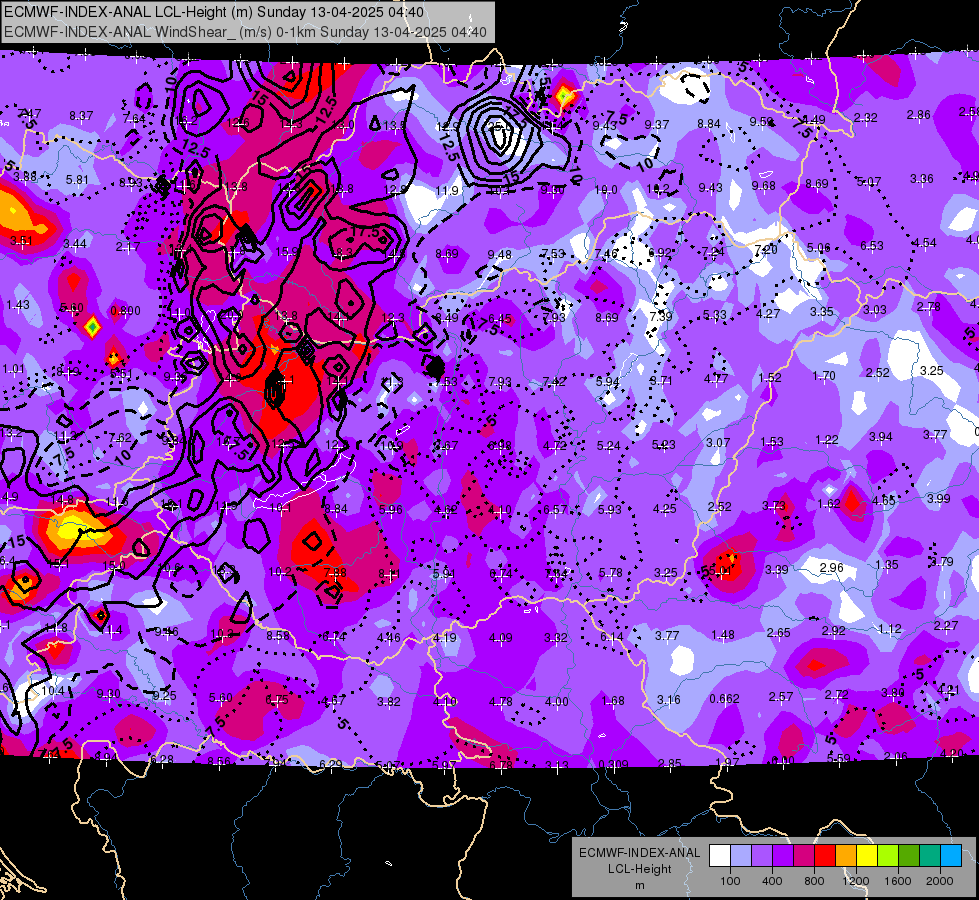Click the dark green legend swatch
Viewport: 979px width, 900px height.
909,856
